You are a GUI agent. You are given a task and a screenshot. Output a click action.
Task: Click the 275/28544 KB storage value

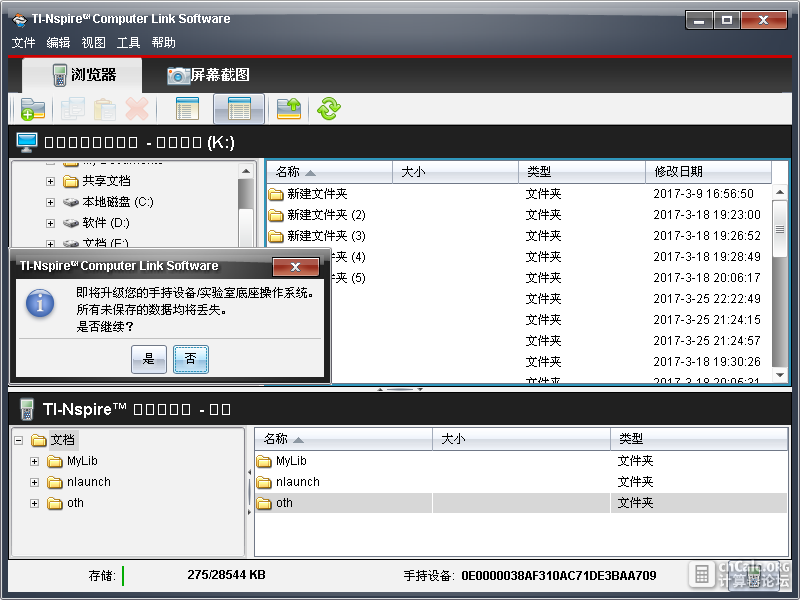(x=226, y=575)
